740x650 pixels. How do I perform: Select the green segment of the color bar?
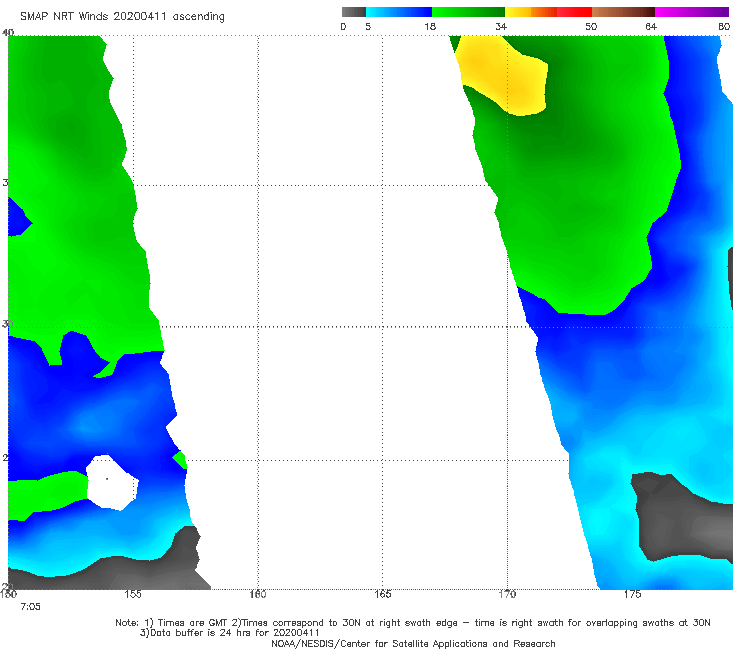tap(468, 12)
